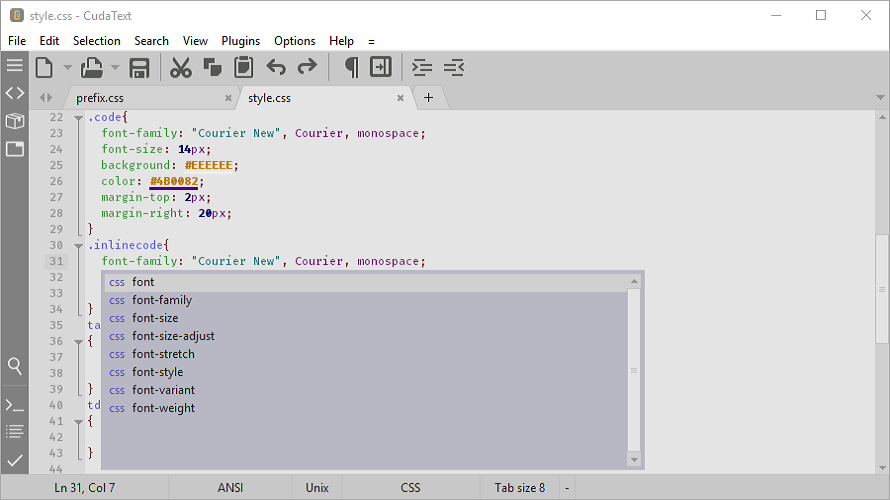Click the underlined #4B0082 color value
This screenshot has height=500, width=890.
pyautogui.click(x=175, y=181)
